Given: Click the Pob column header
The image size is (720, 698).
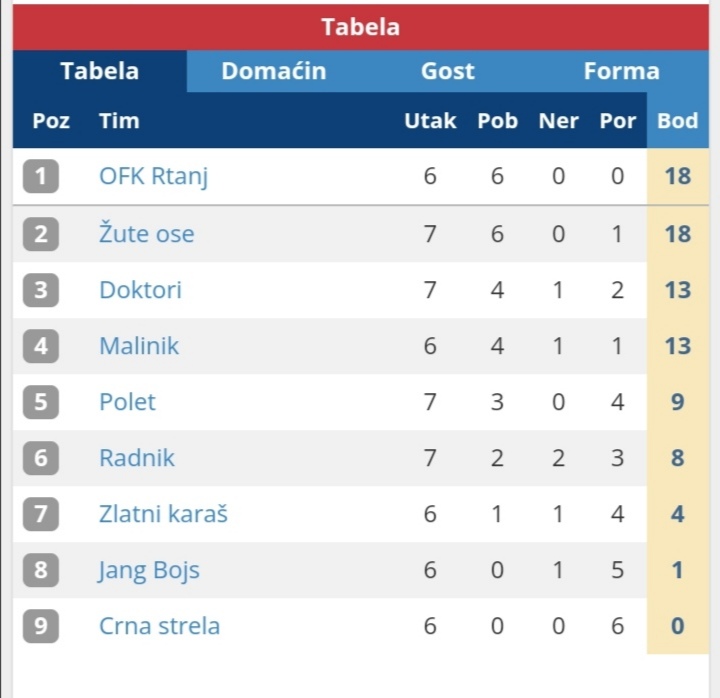Looking at the screenshot, I should [497, 121].
